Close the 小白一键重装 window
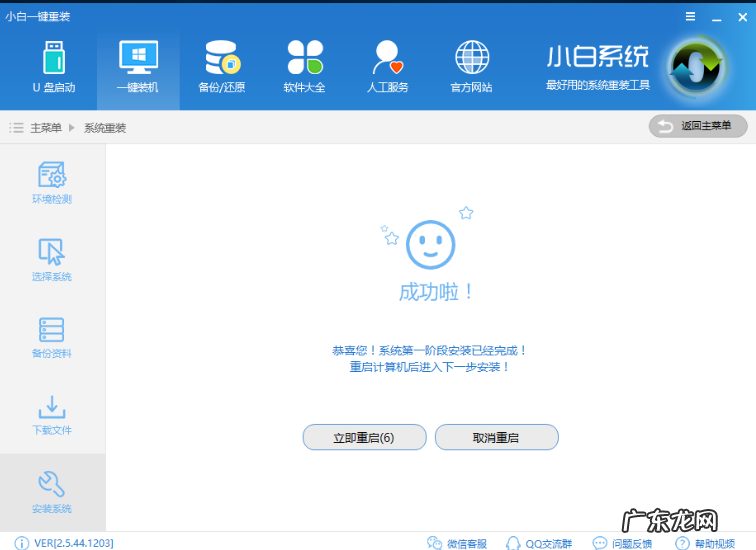Image resolution: width=756 pixels, height=550 pixels. 742,17
